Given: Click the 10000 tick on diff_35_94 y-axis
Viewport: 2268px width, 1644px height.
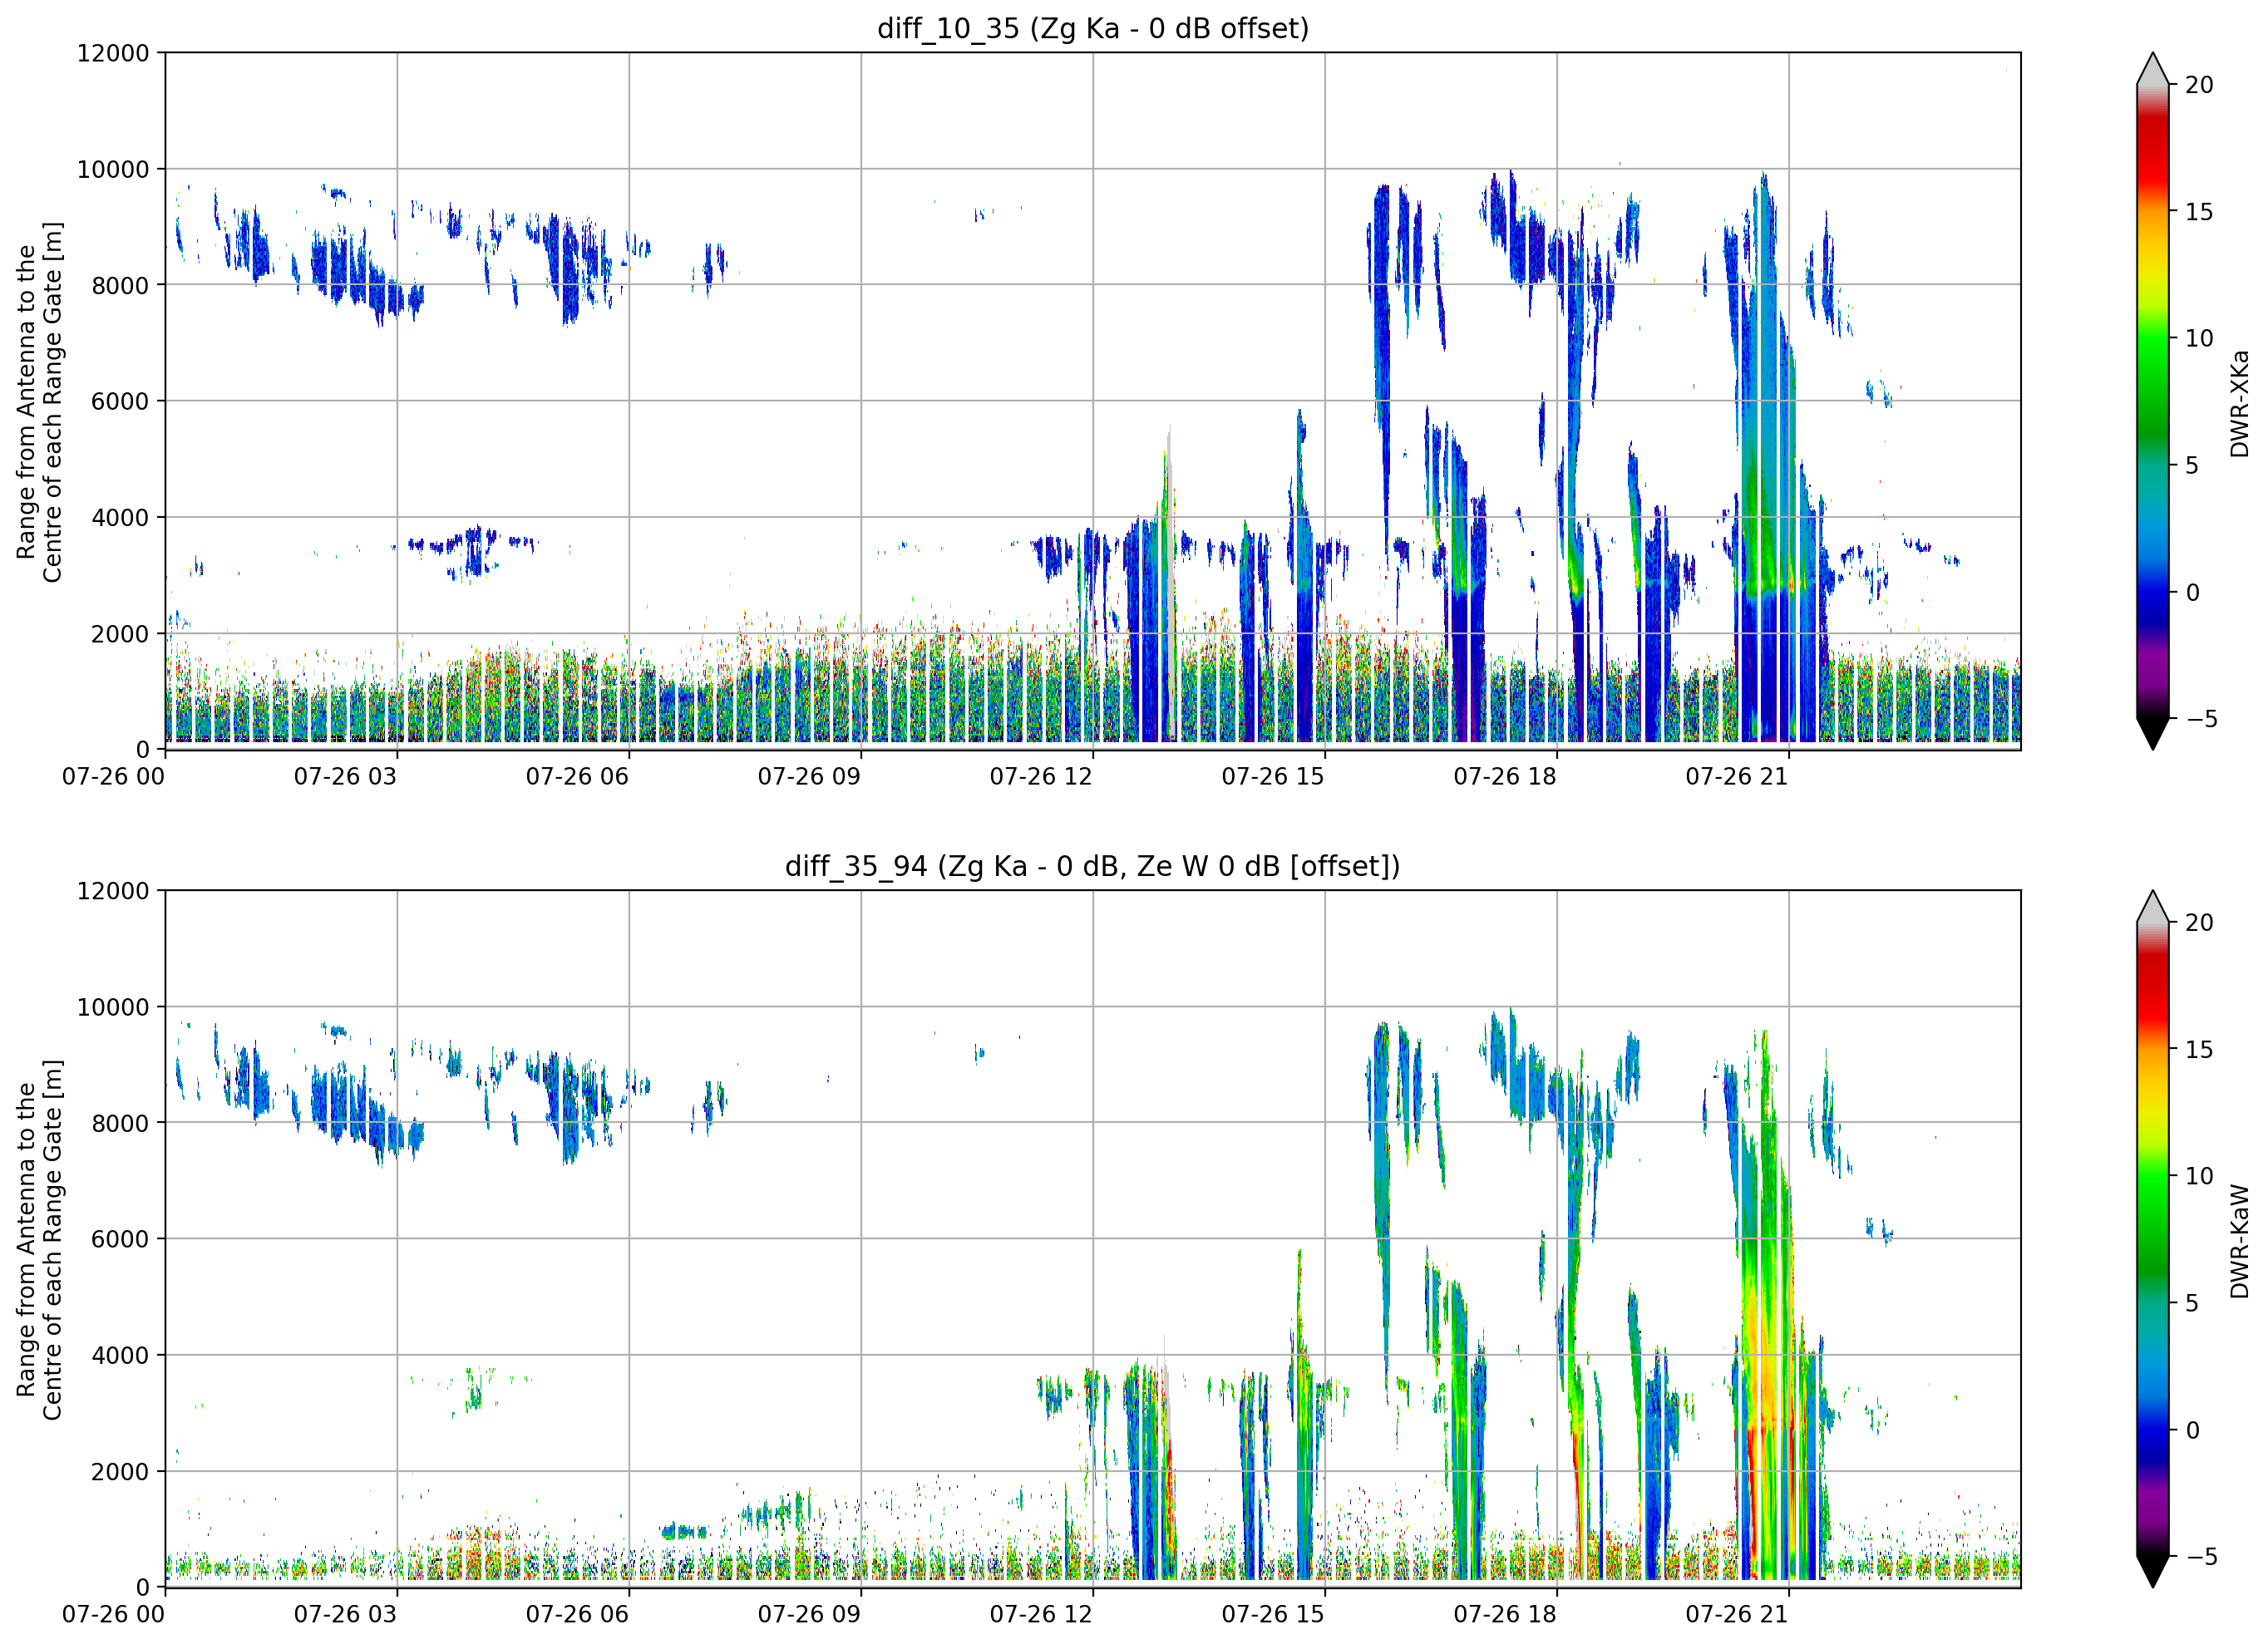Looking at the screenshot, I should [113, 1008].
